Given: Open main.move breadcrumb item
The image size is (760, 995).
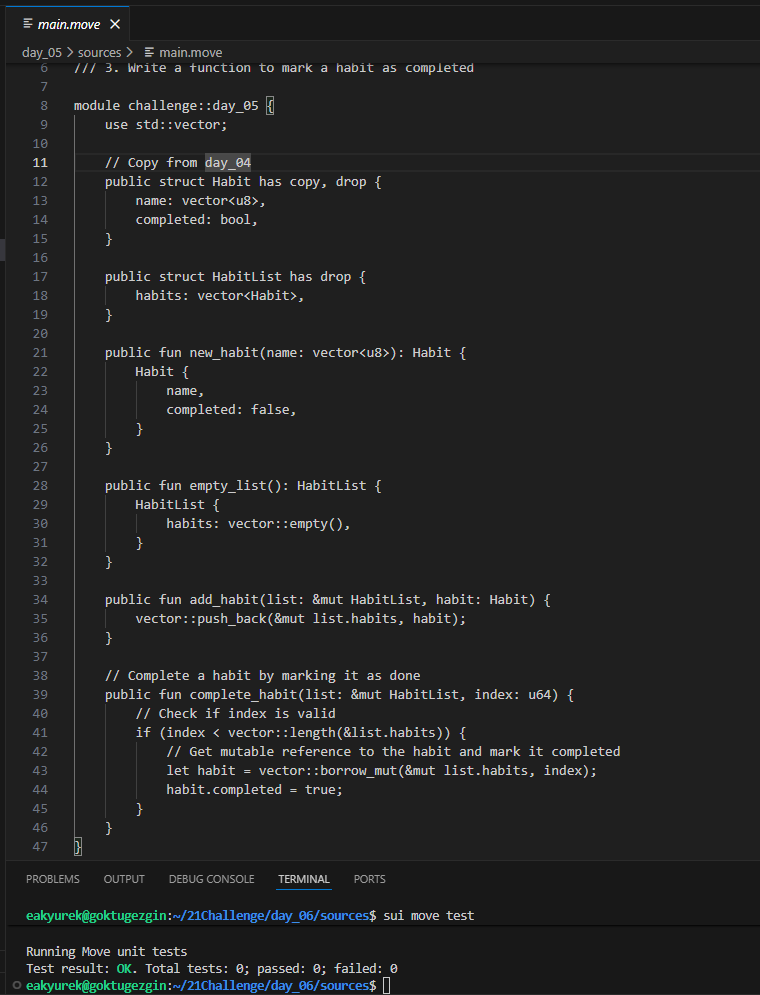Looking at the screenshot, I should (x=190, y=53).
